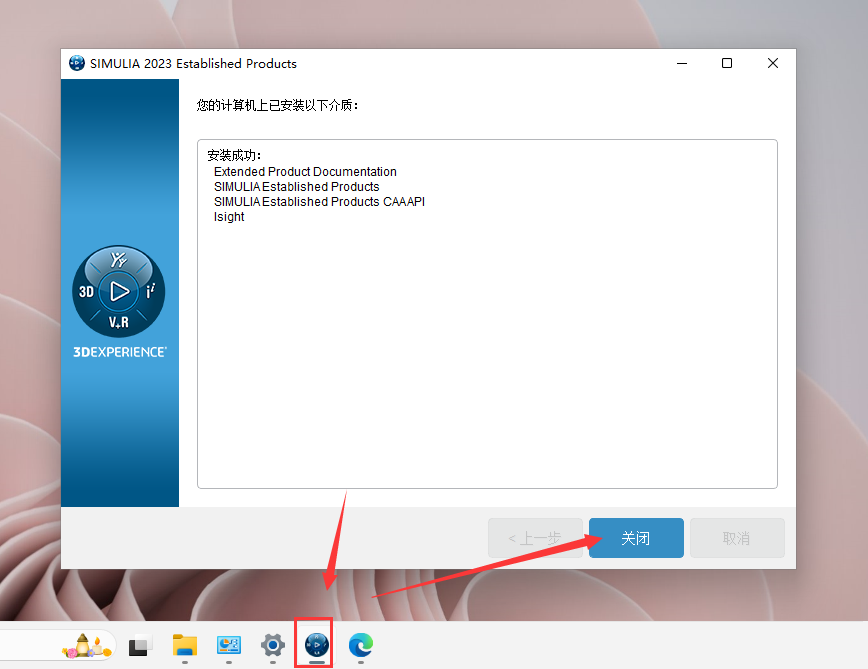
Task: Maximize the SIMULIA installer window
Action: (x=727, y=63)
